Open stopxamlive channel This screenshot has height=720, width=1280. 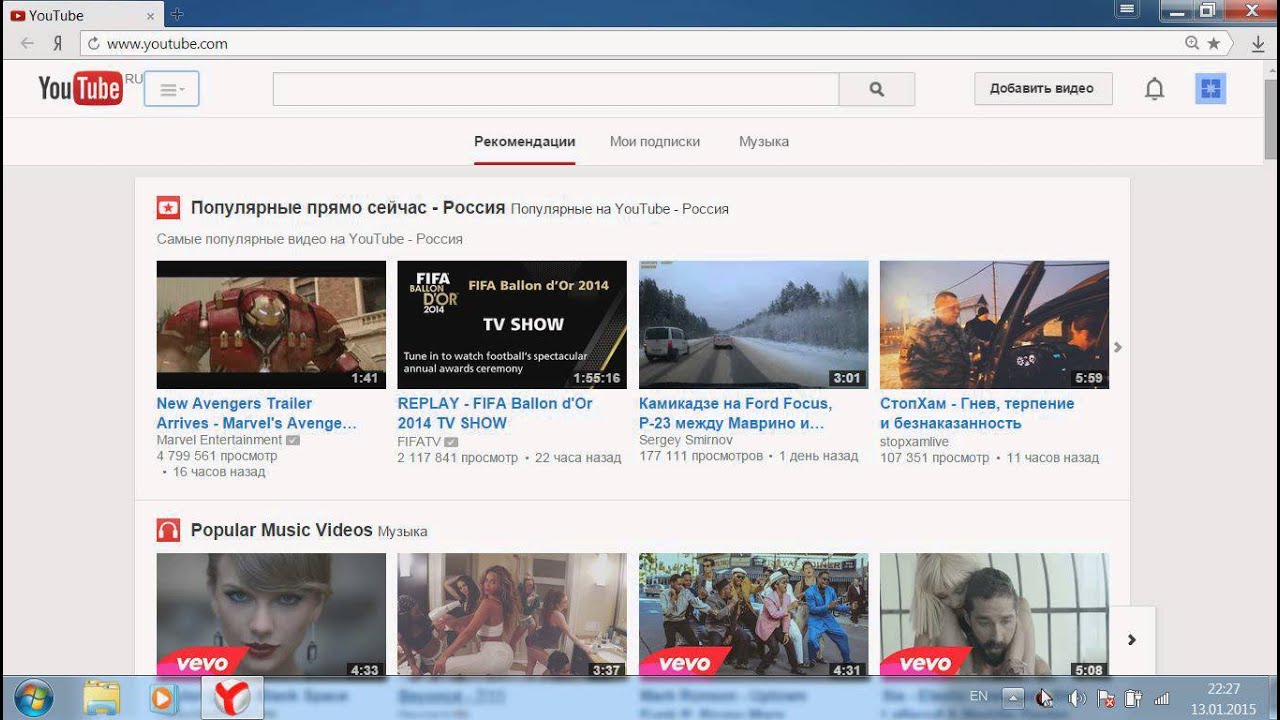(914, 441)
